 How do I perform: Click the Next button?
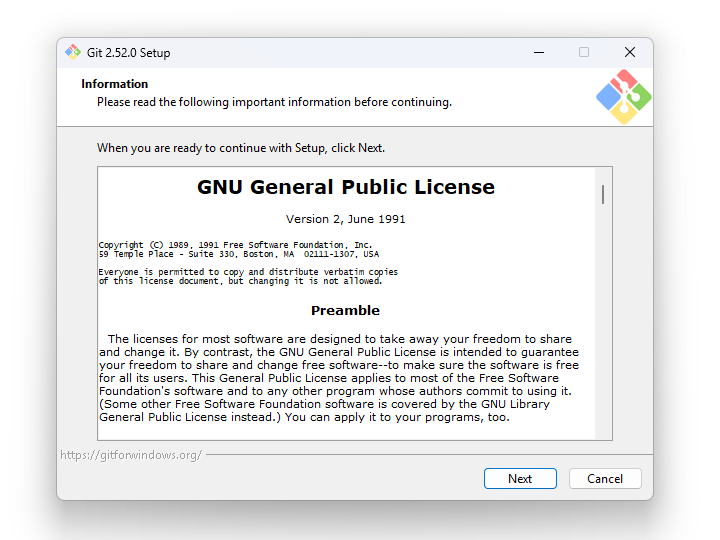[520, 478]
